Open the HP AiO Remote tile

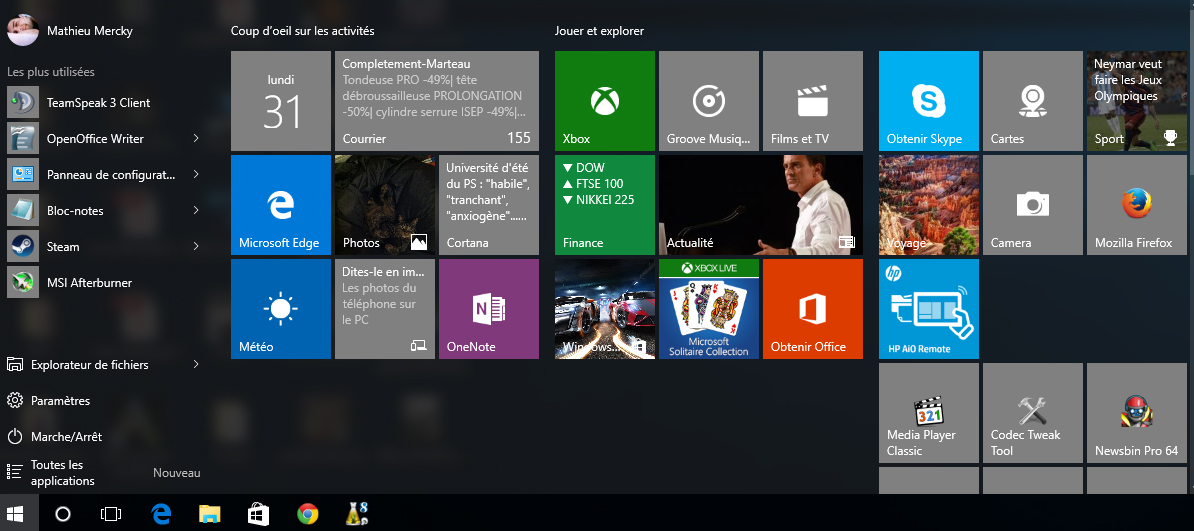click(x=928, y=309)
